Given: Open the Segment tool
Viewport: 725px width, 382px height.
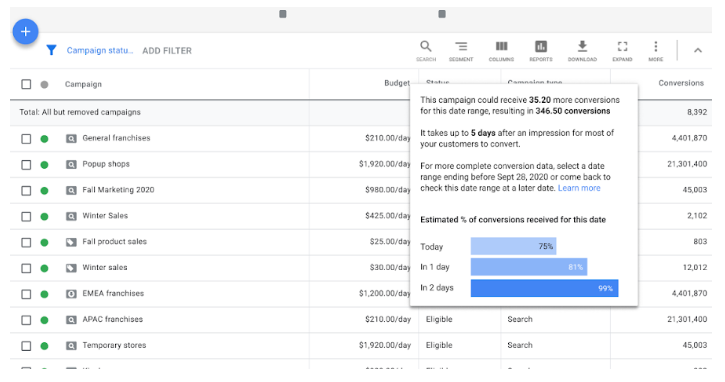Looking at the screenshot, I should coord(461,51).
